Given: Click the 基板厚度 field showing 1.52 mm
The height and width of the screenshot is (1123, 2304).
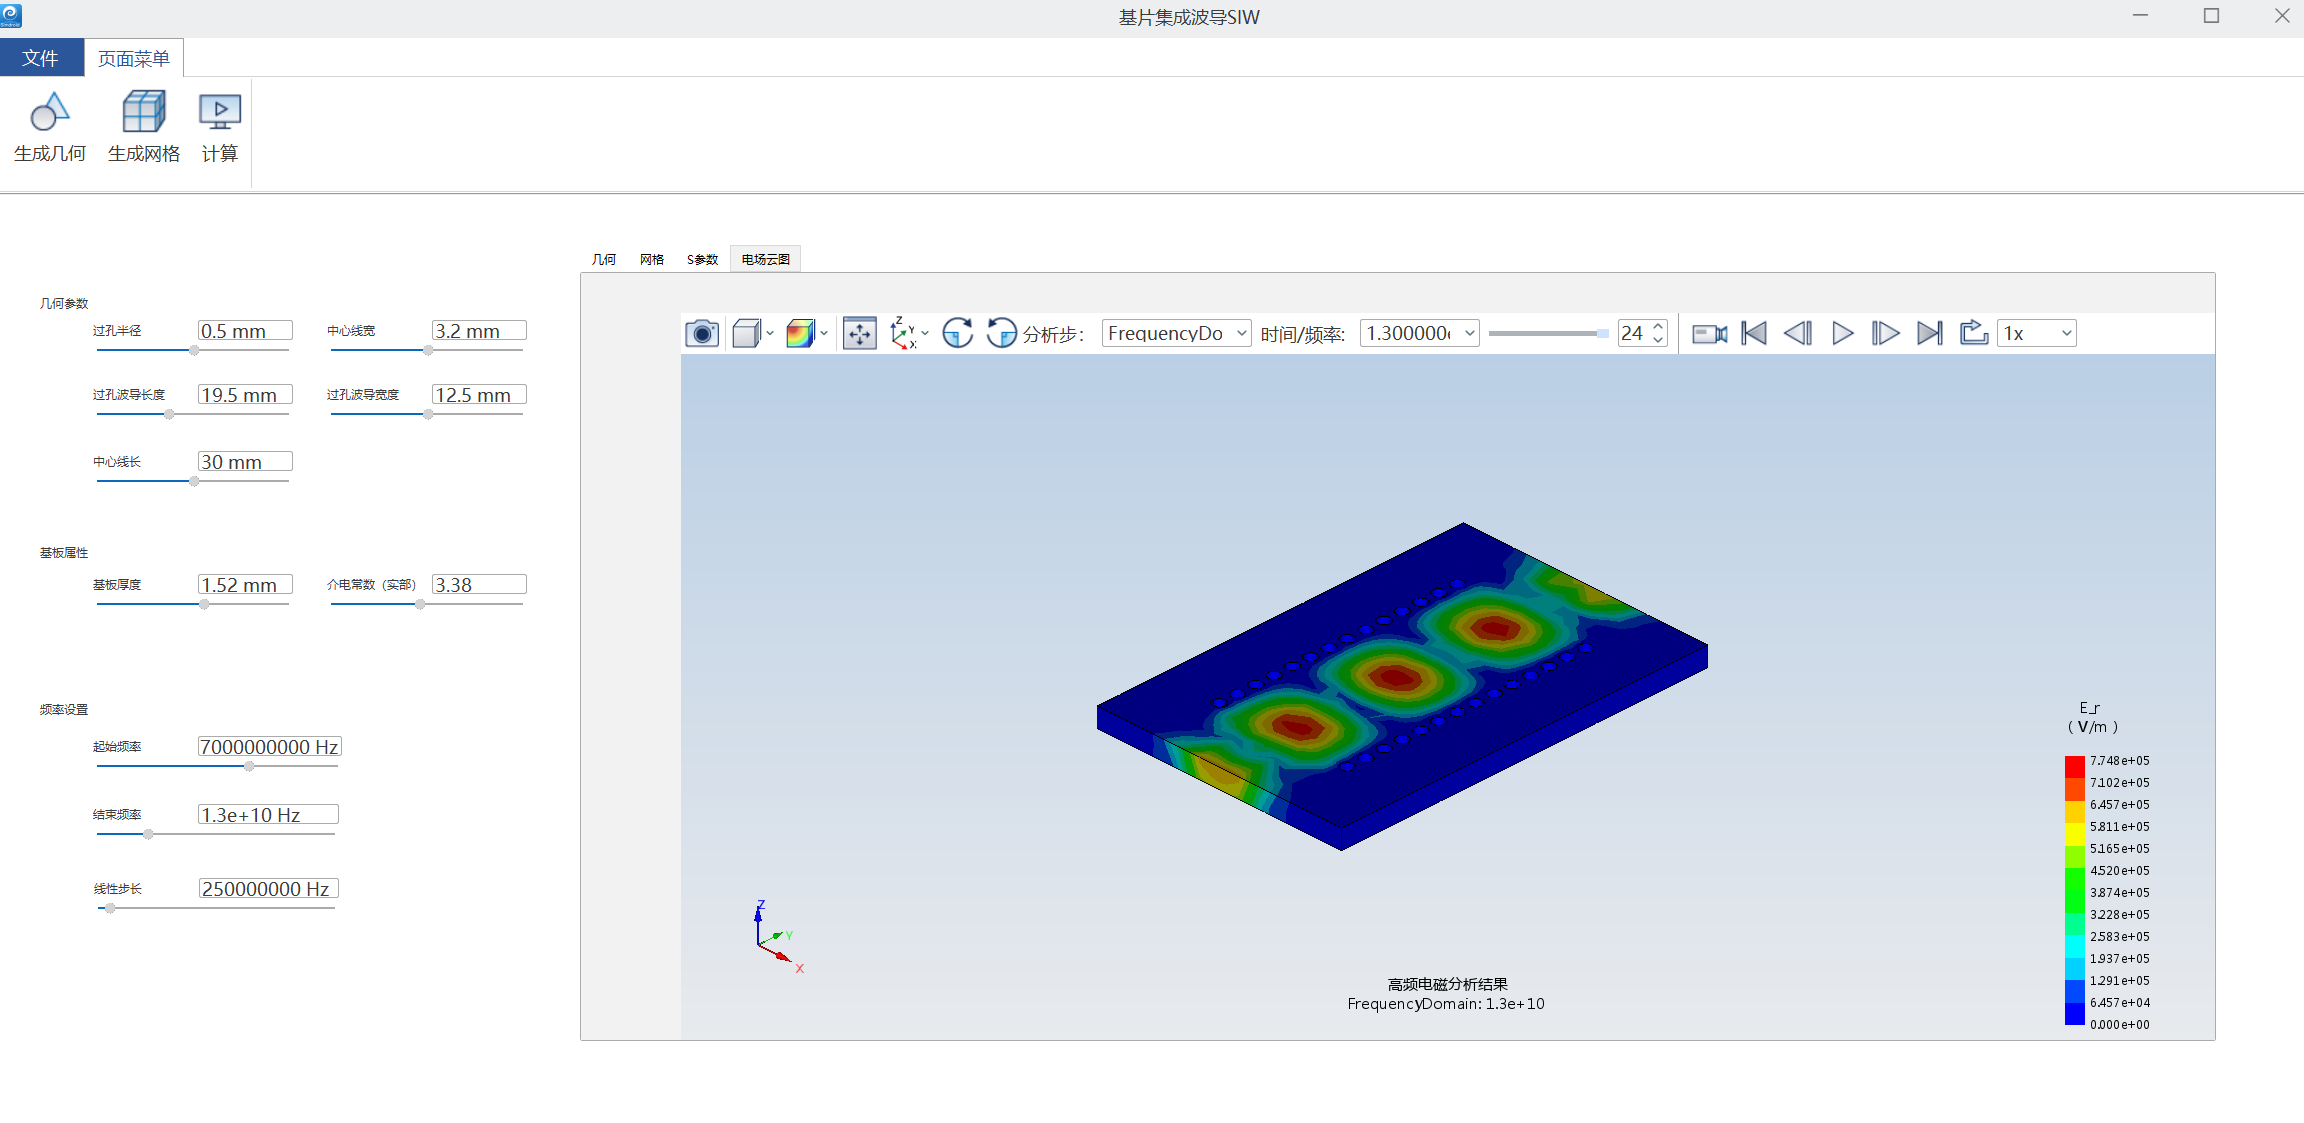Looking at the screenshot, I should (245, 585).
